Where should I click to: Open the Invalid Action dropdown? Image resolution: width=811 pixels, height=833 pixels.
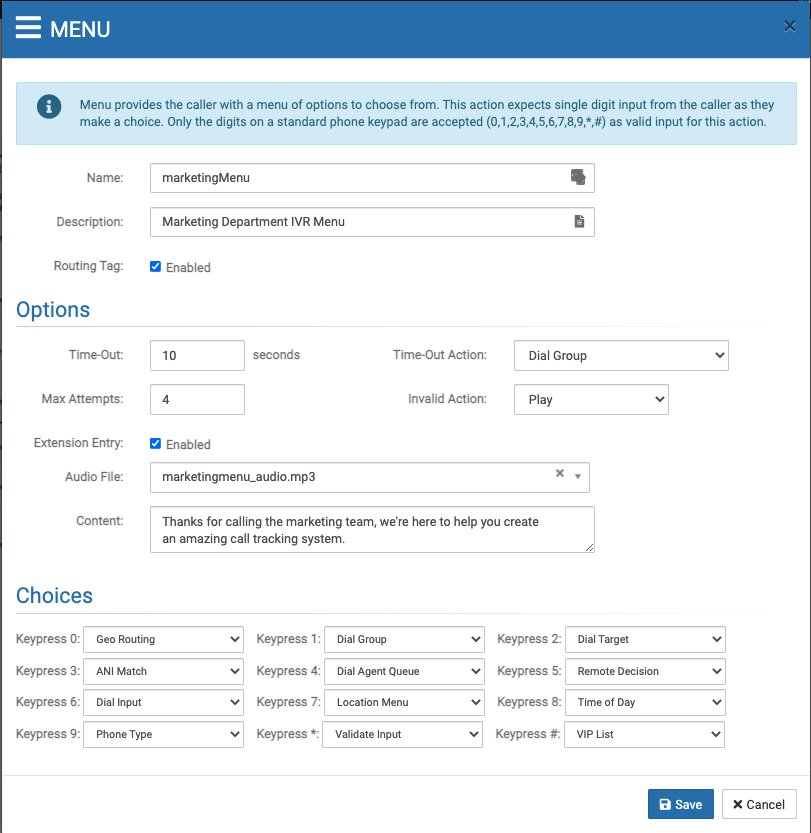coord(591,399)
